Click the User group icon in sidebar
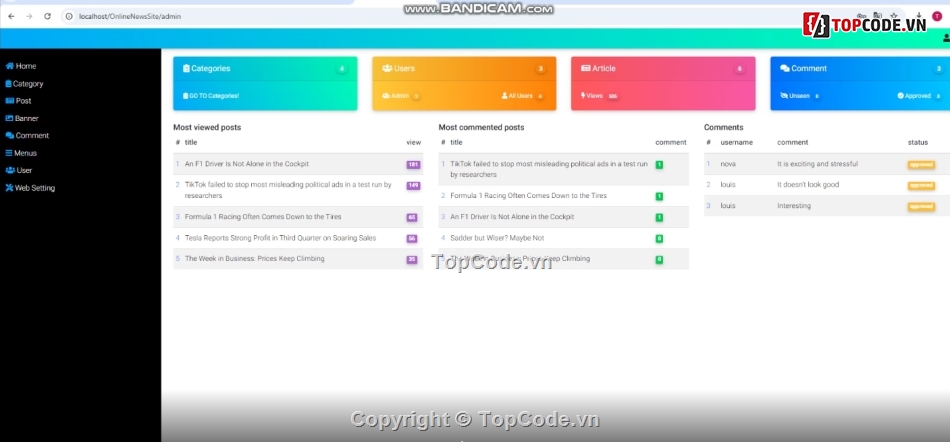 point(10,171)
